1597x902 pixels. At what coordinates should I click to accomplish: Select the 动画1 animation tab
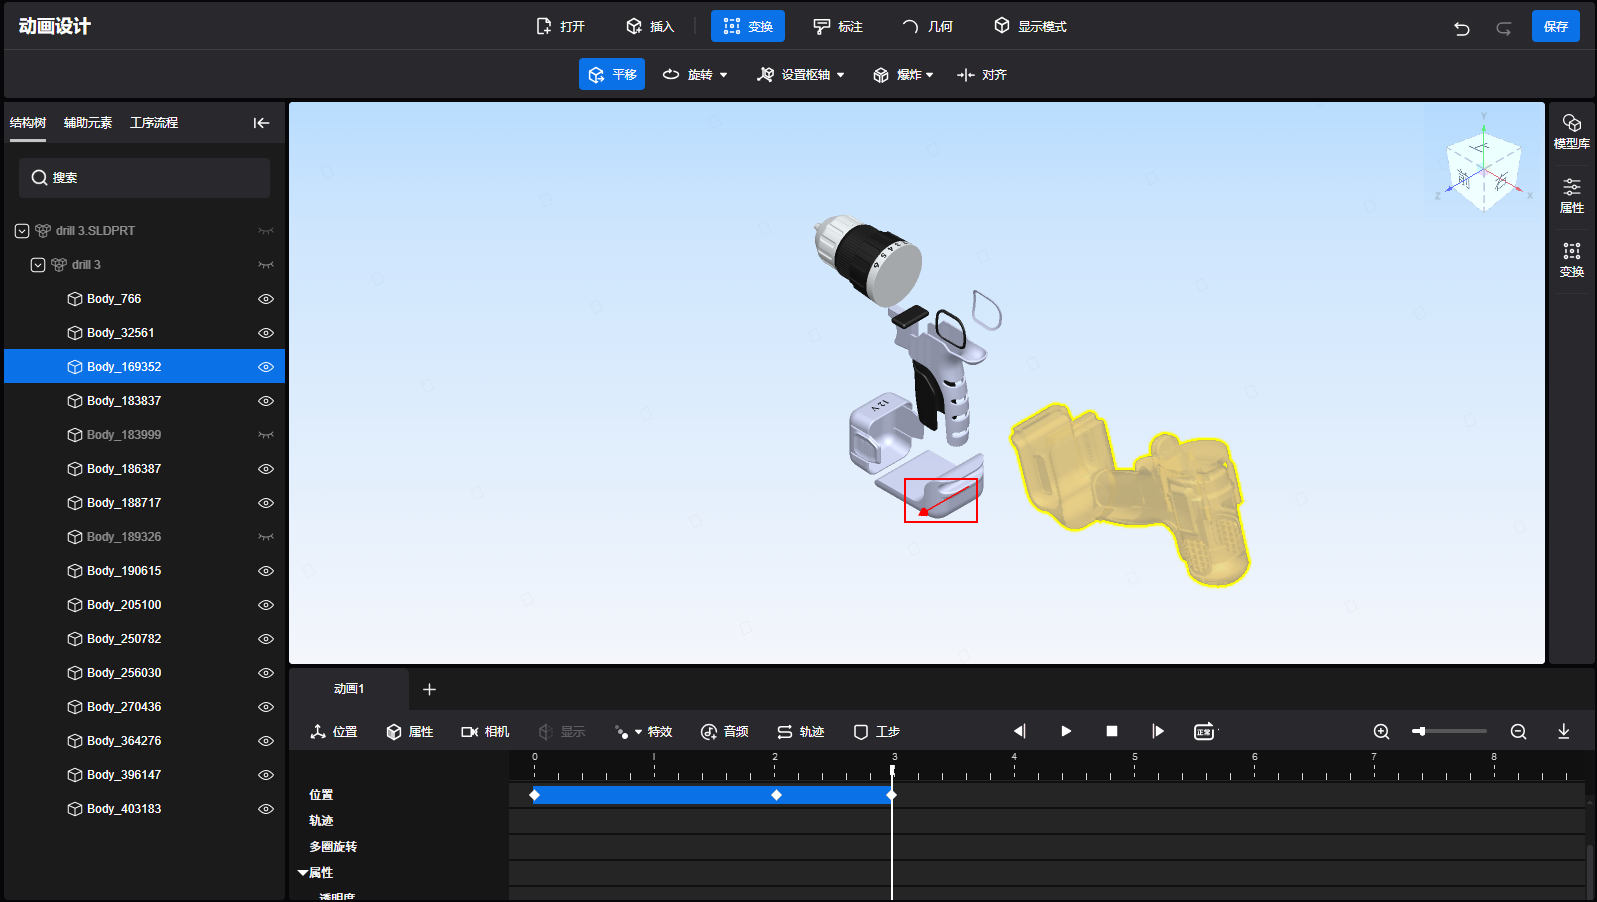[x=349, y=689]
